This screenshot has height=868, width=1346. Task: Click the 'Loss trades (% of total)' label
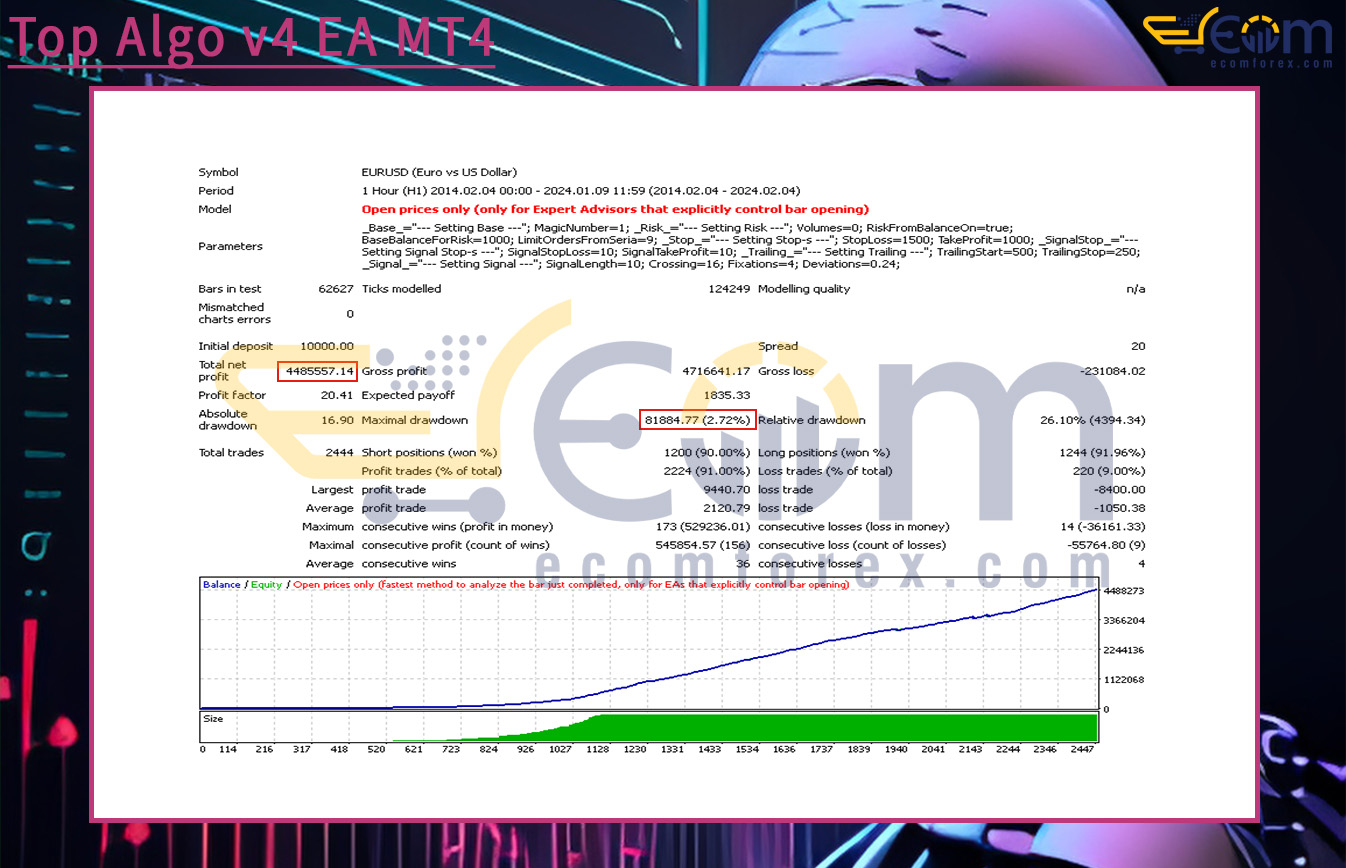click(825, 471)
